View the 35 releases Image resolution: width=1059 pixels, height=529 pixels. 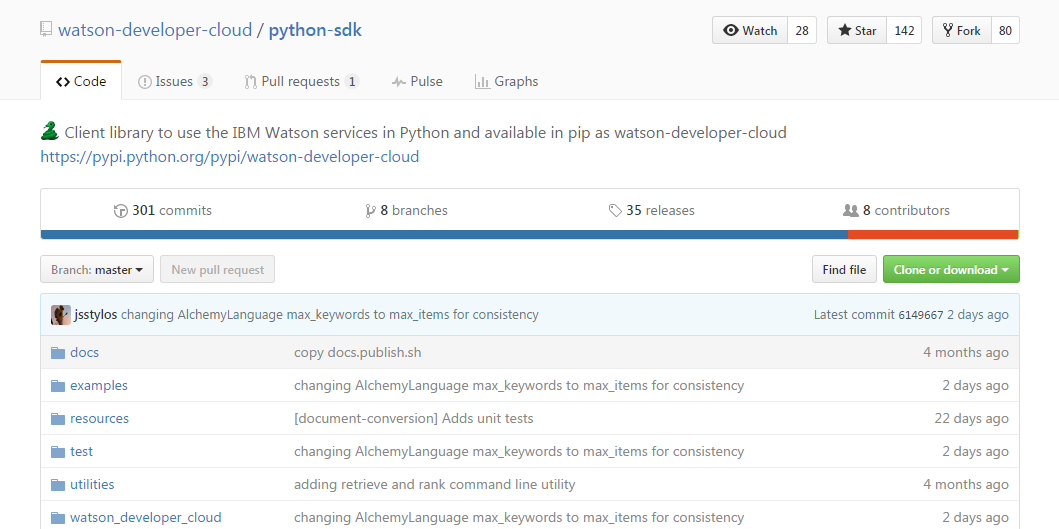tap(652, 211)
